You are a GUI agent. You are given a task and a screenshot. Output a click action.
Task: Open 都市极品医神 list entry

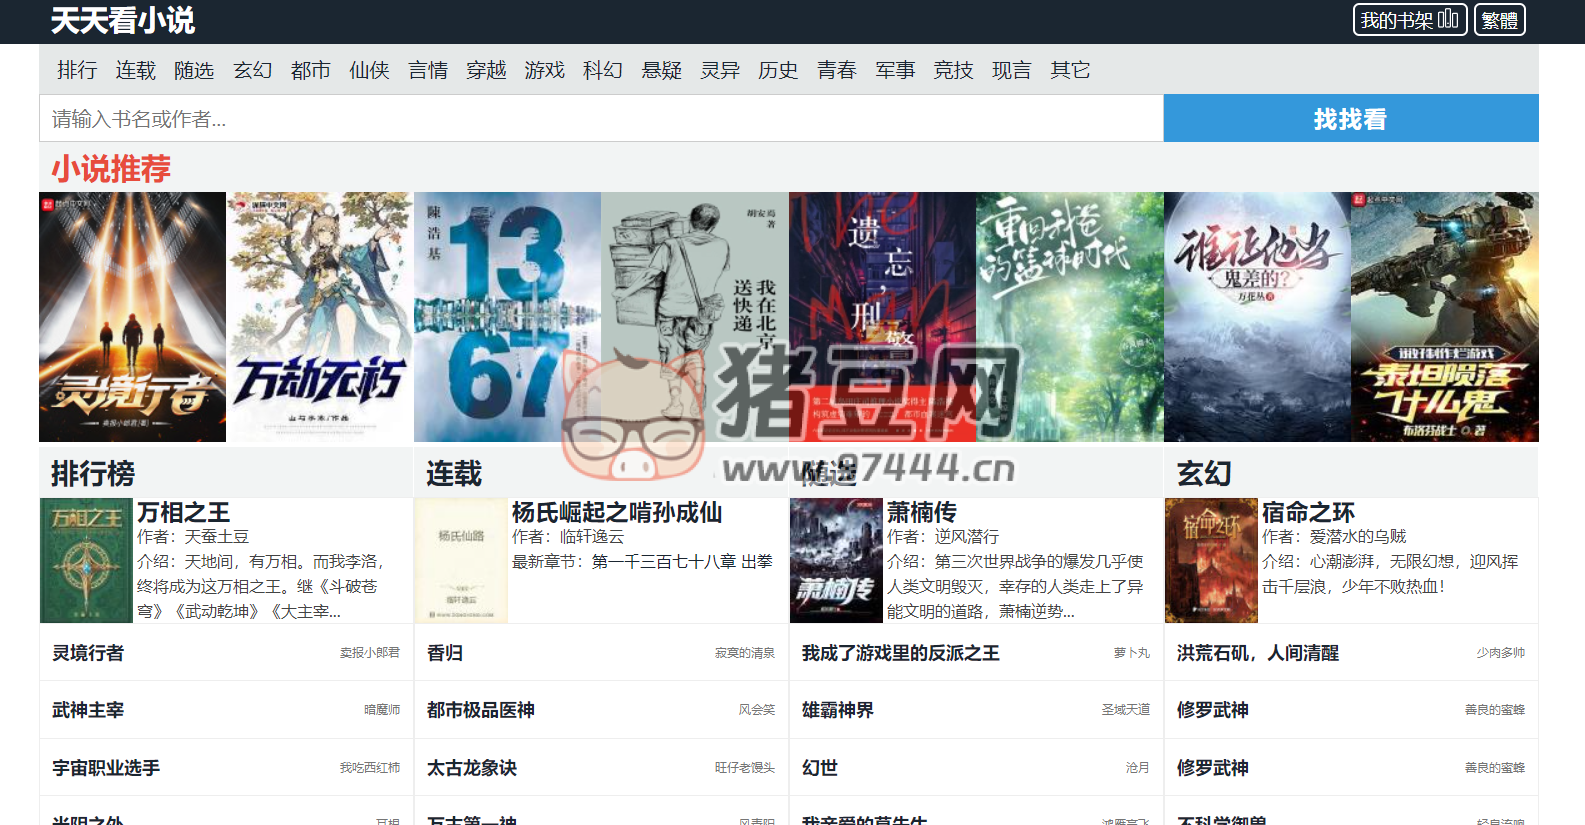481,710
